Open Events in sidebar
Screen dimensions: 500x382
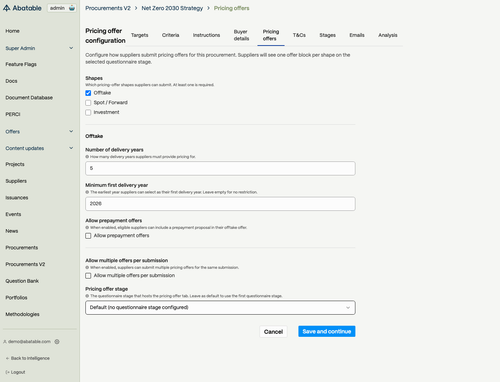pyautogui.click(x=13, y=214)
